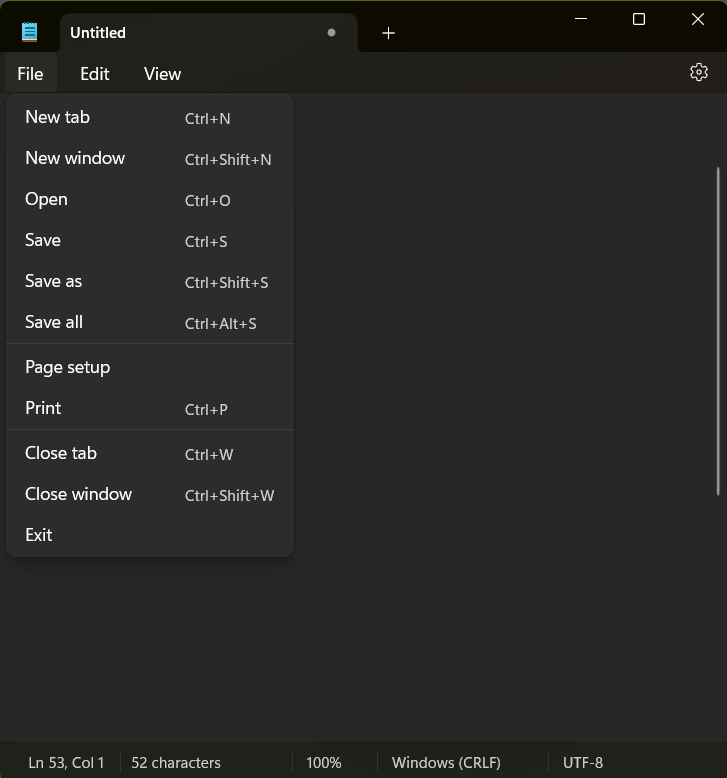Click the Notepad app icon in title bar

[x=30, y=32]
